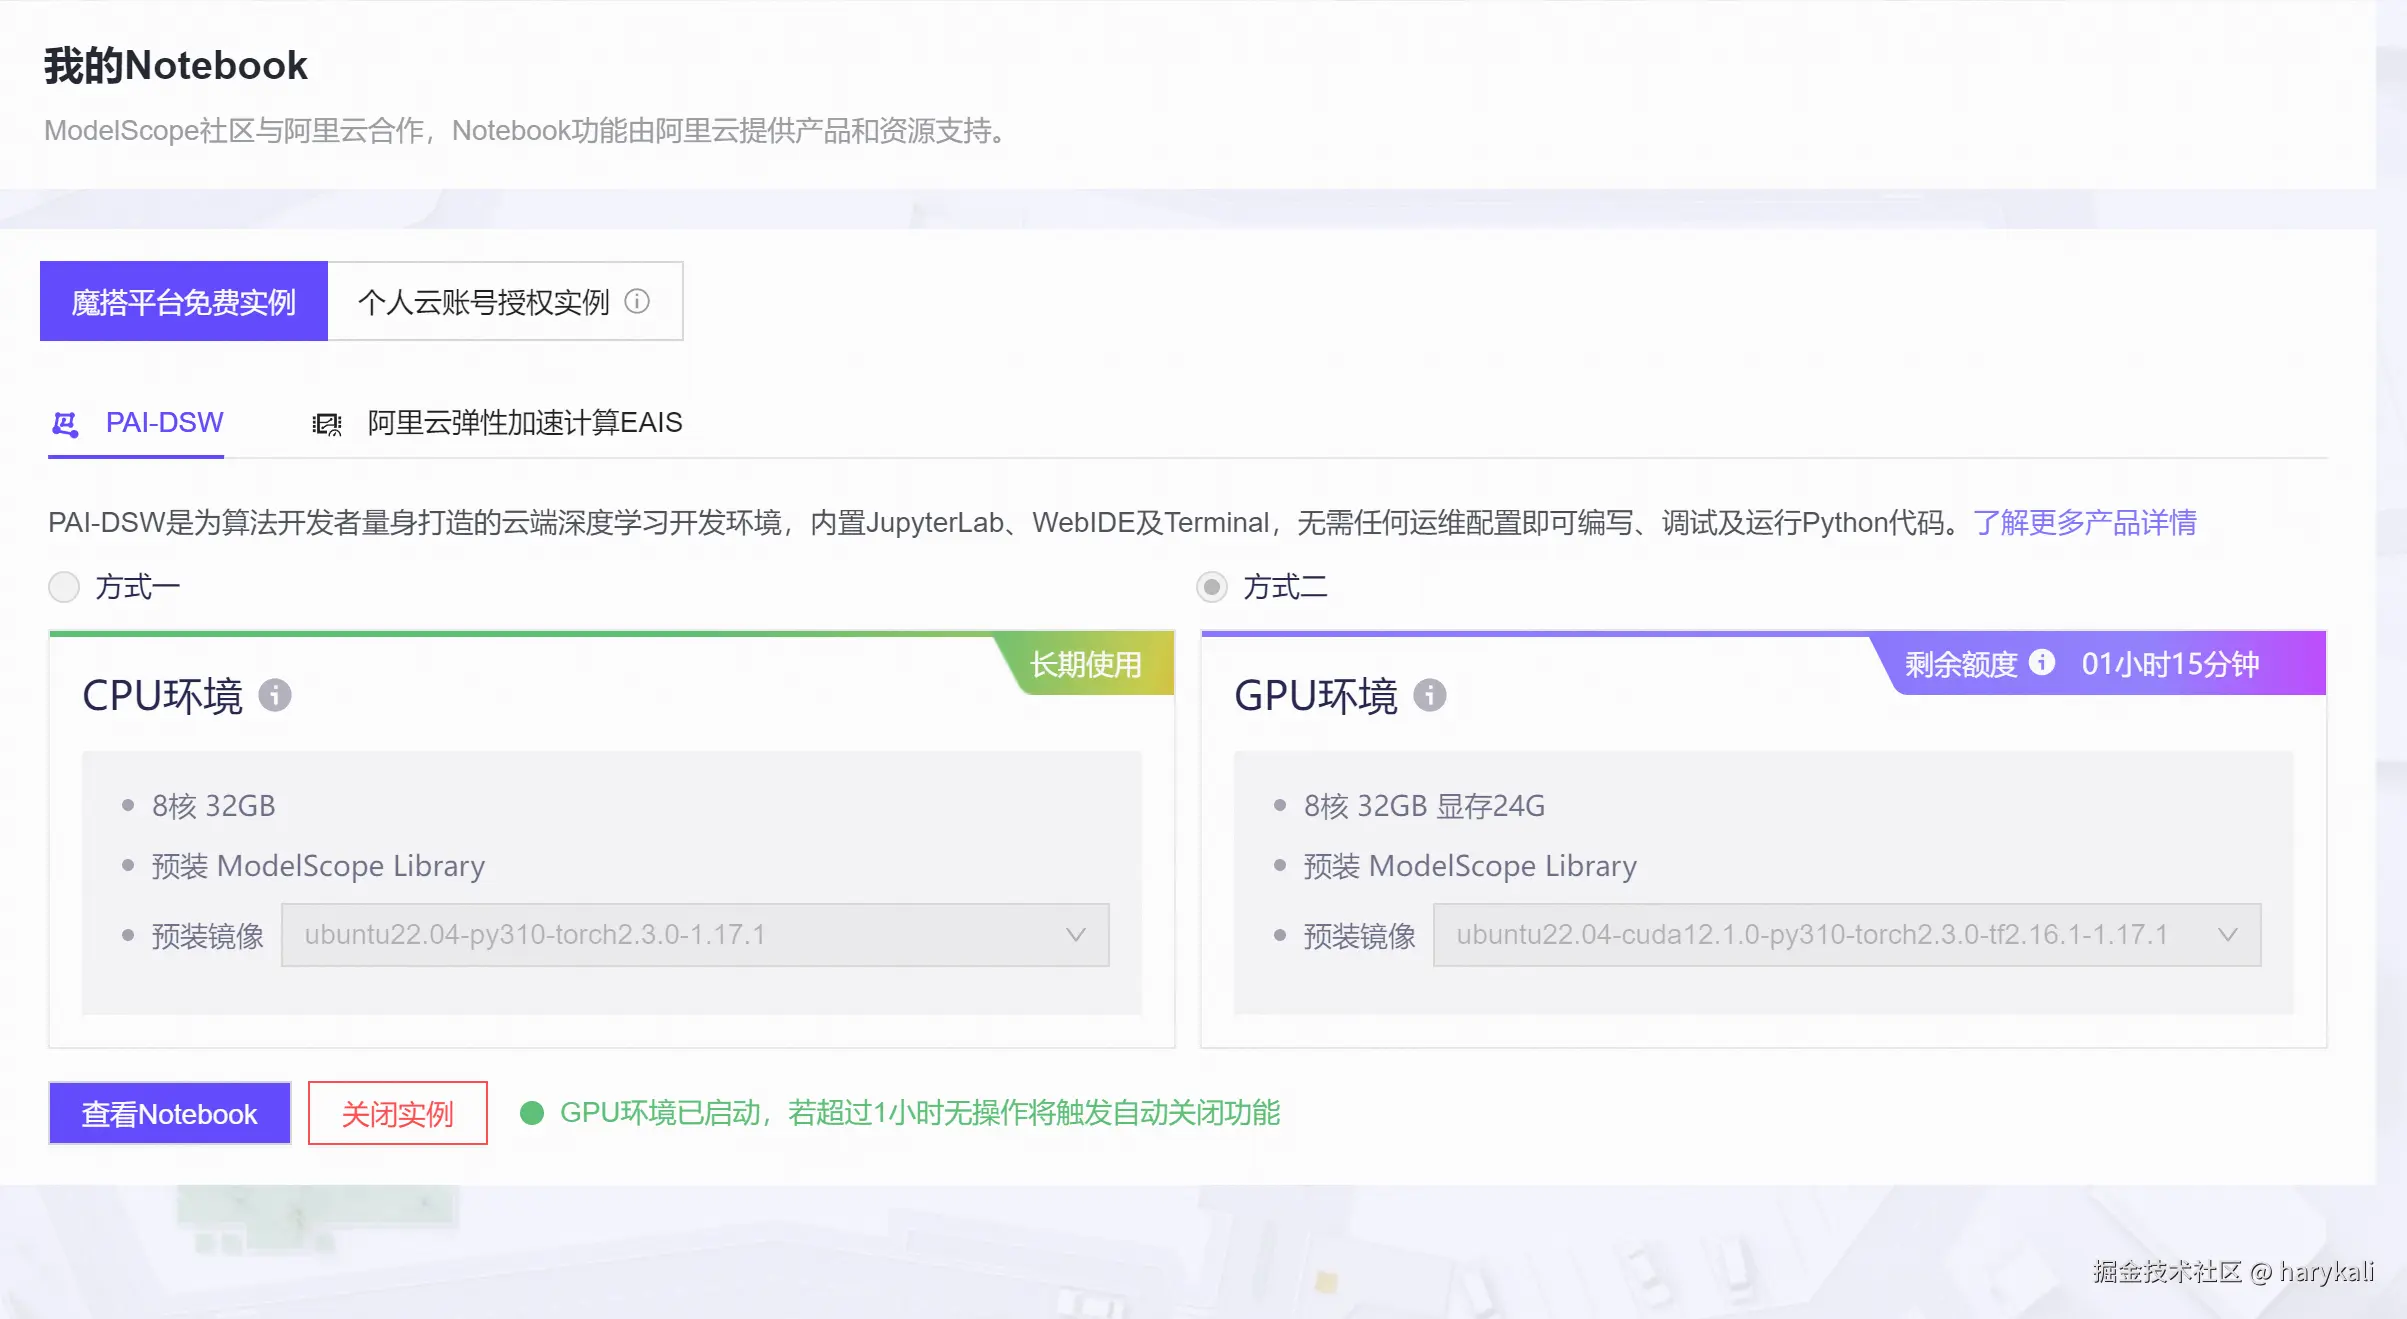The image size is (2407, 1319).
Task: Select the 方式二 radio button
Action: (x=1212, y=587)
